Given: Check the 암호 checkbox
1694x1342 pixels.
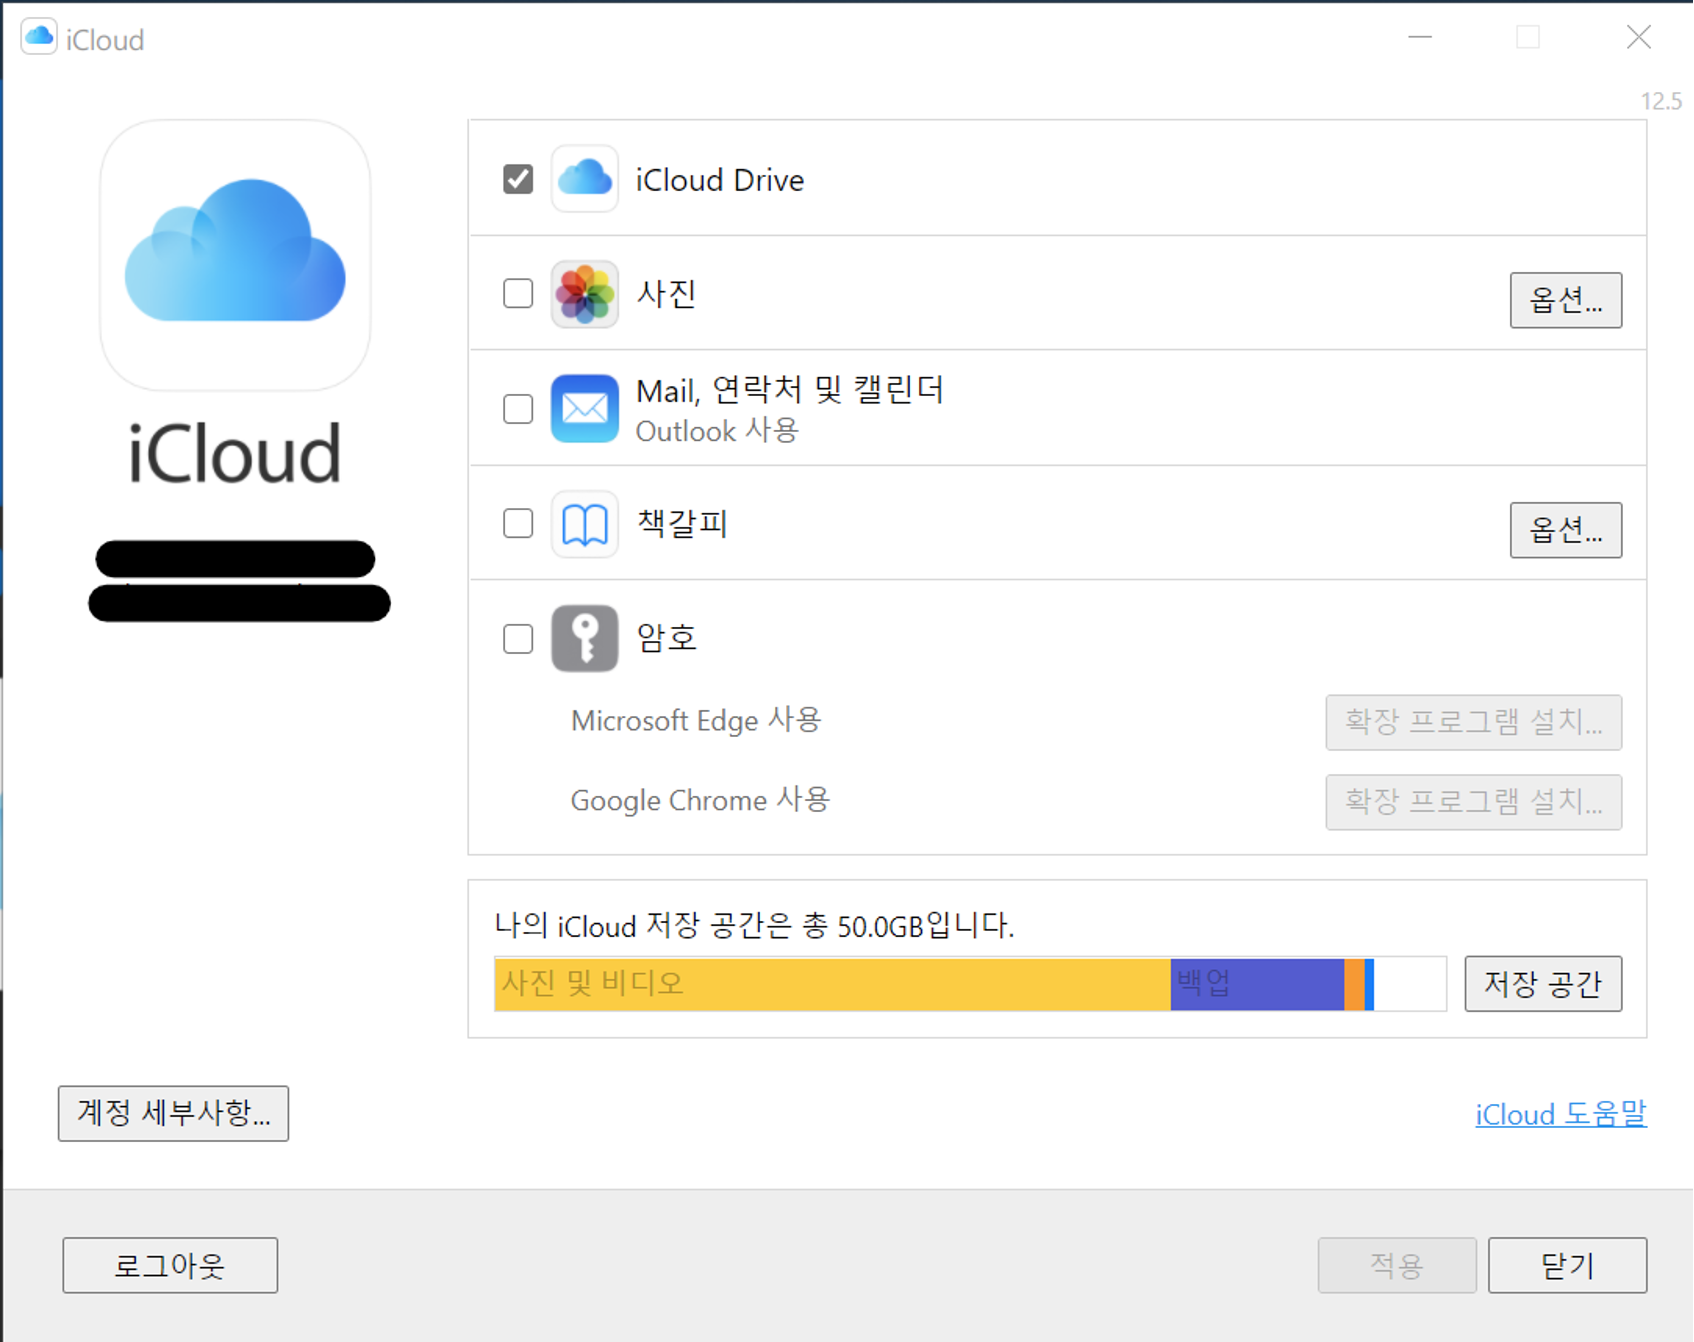Looking at the screenshot, I should (x=518, y=638).
